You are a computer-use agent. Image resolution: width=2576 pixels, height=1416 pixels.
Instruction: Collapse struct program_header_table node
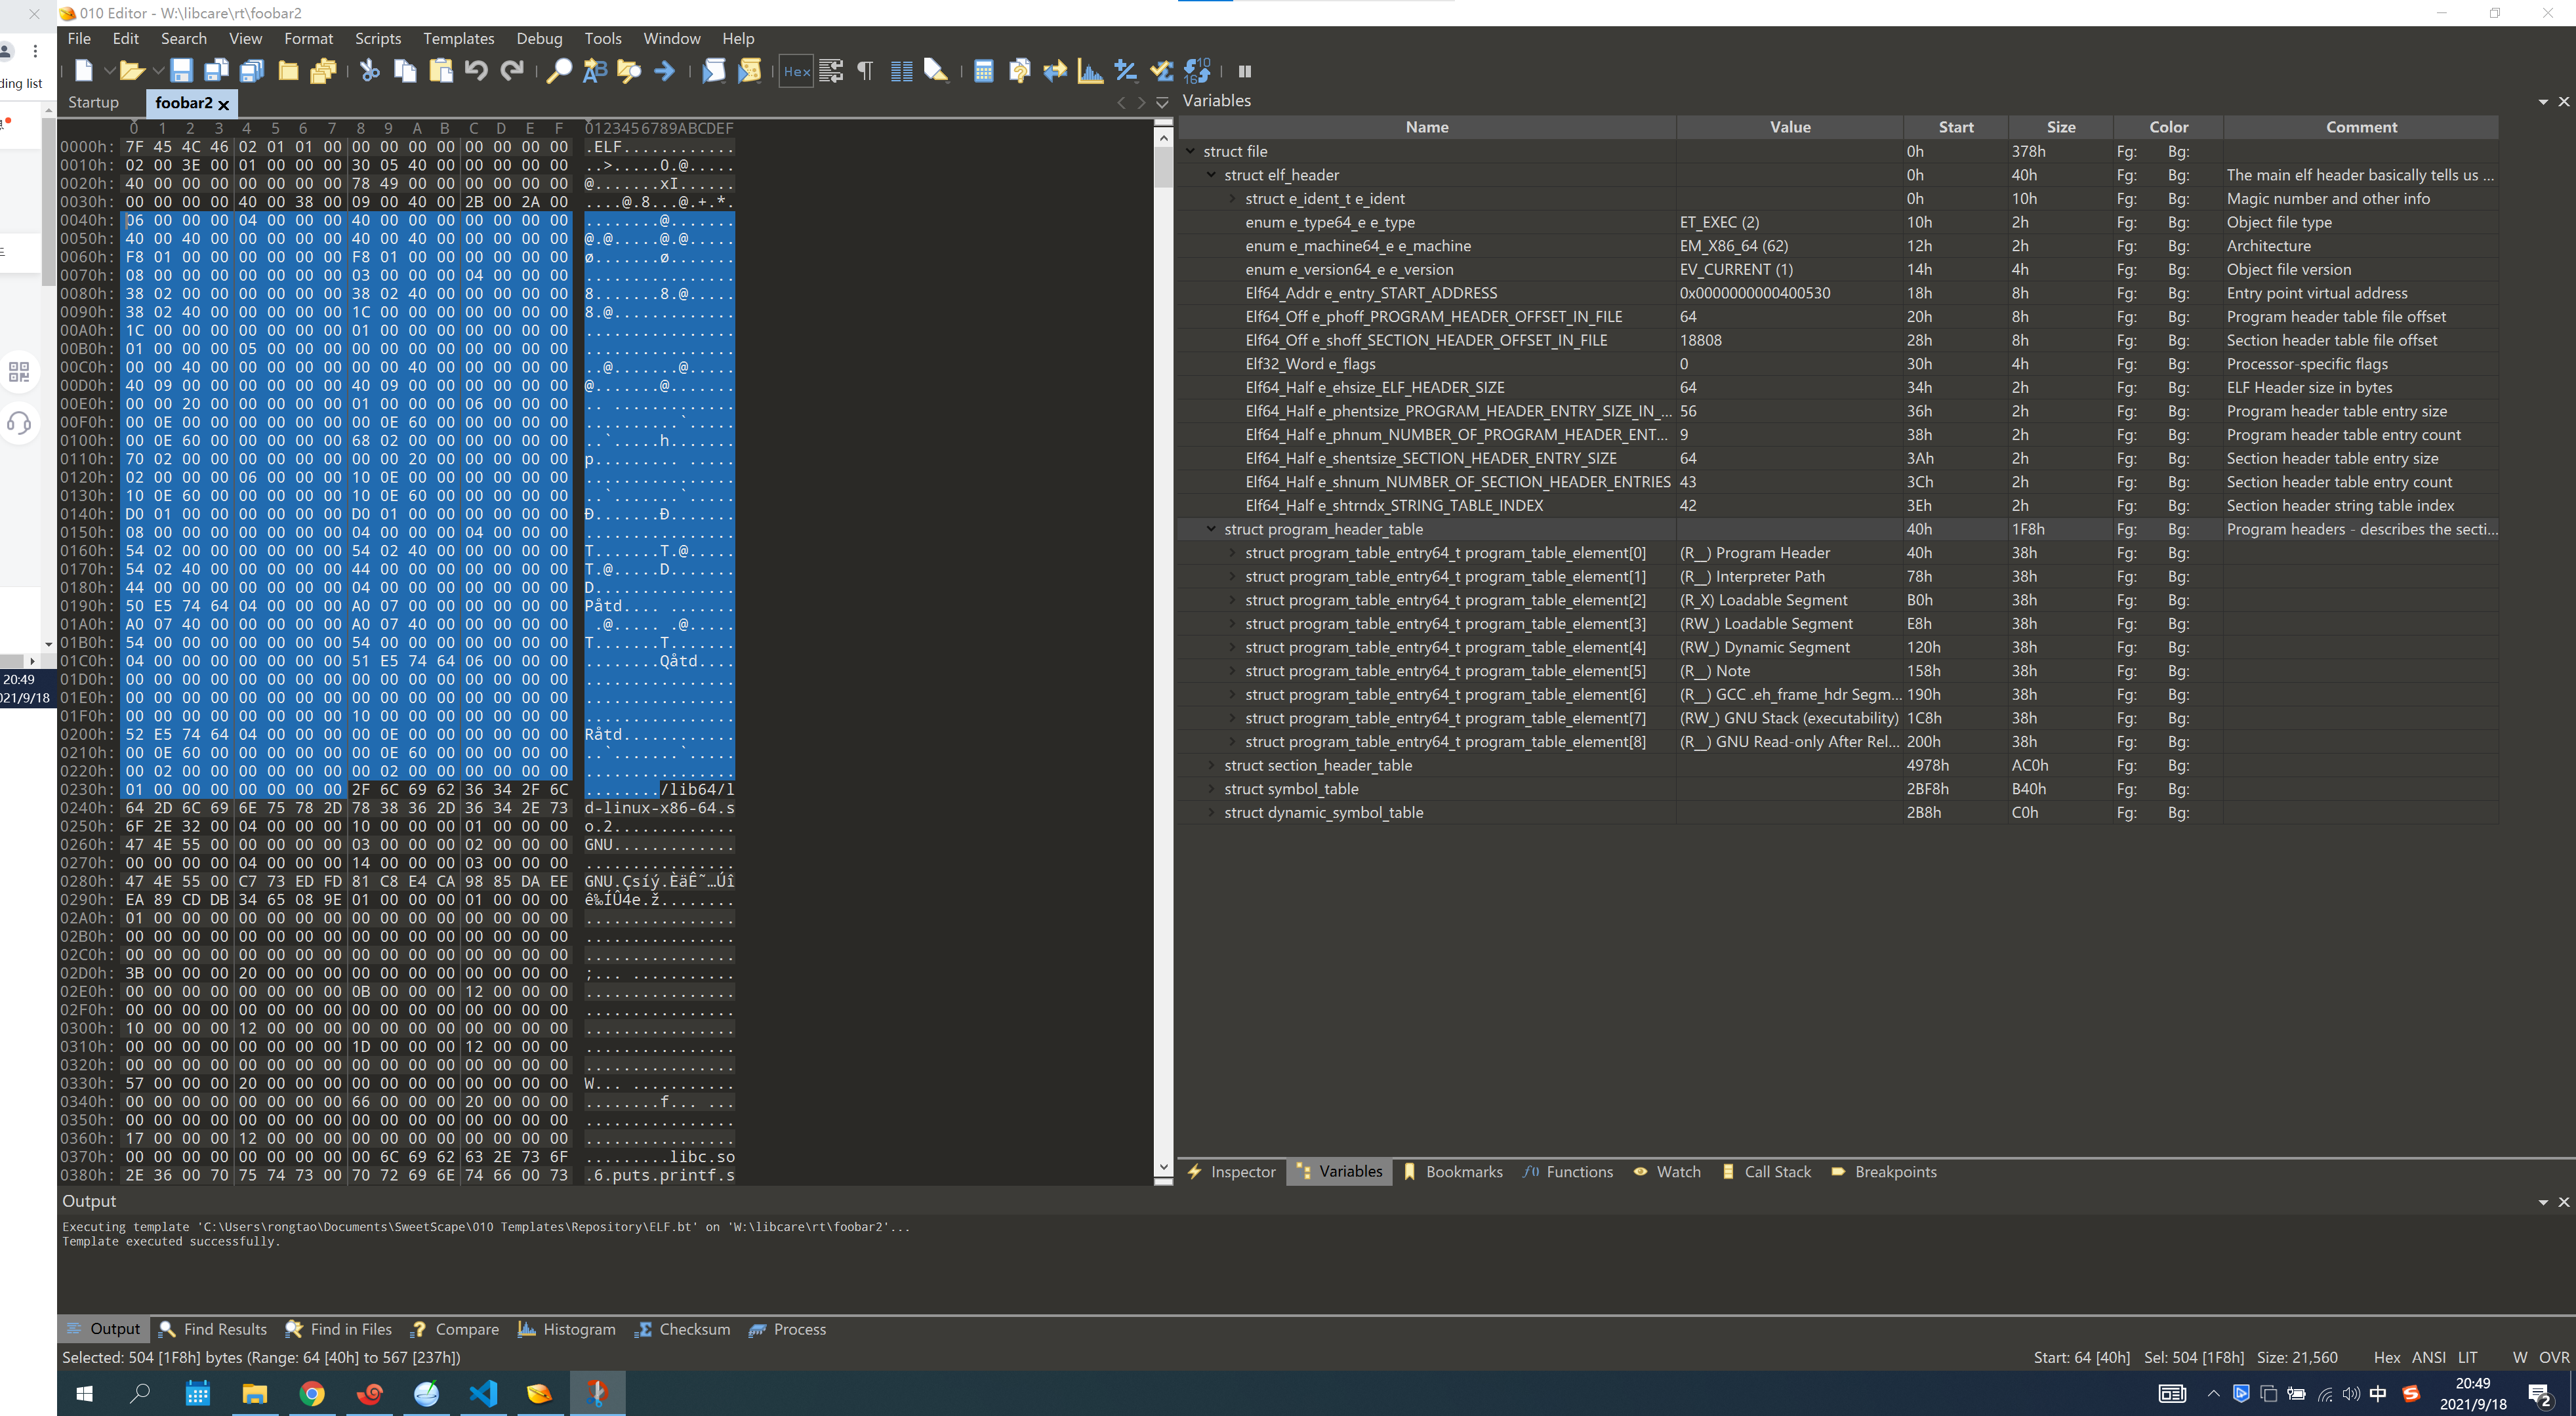tap(1211, 529)
